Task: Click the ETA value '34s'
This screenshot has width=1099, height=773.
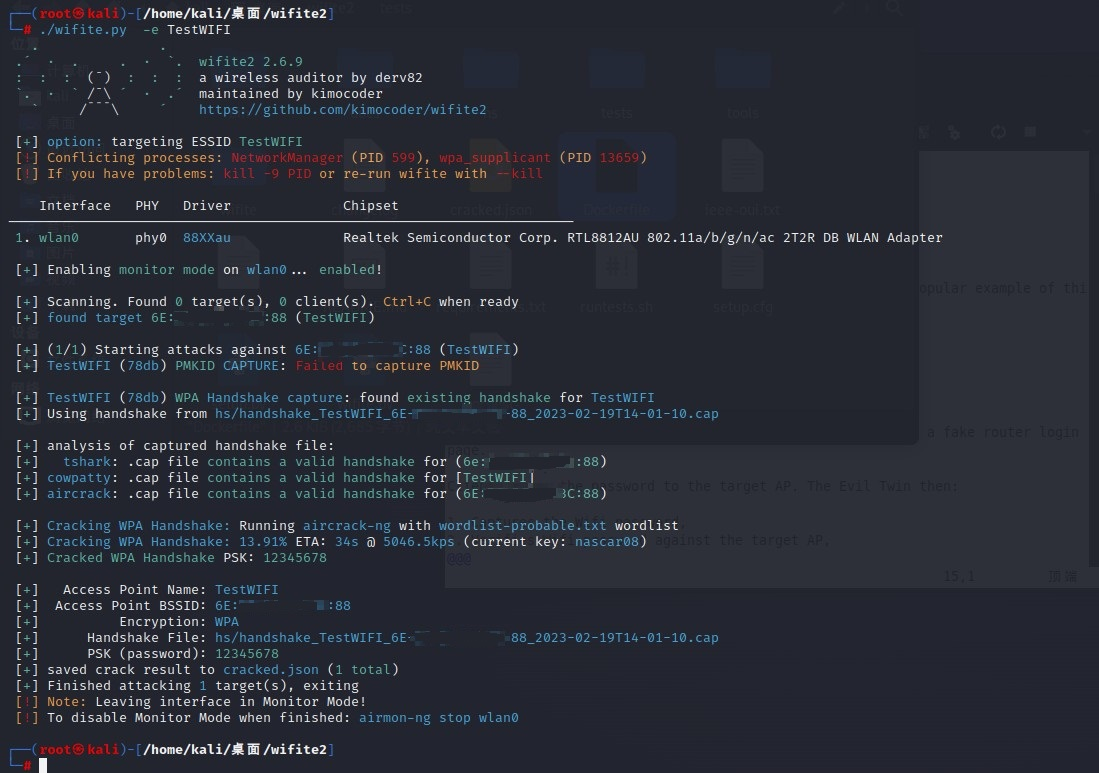Action: click(x=346, y=542)
